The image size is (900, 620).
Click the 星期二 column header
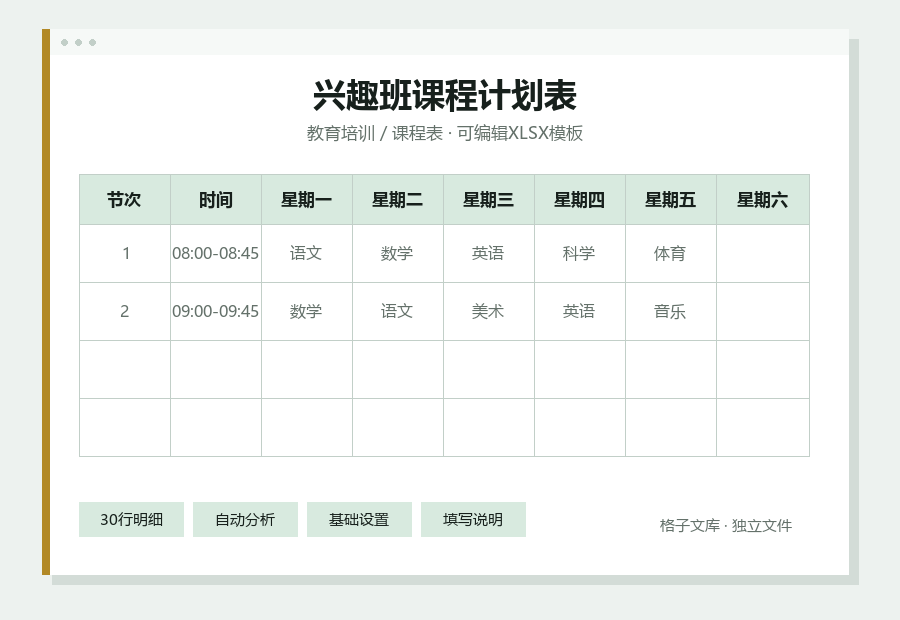398,200
